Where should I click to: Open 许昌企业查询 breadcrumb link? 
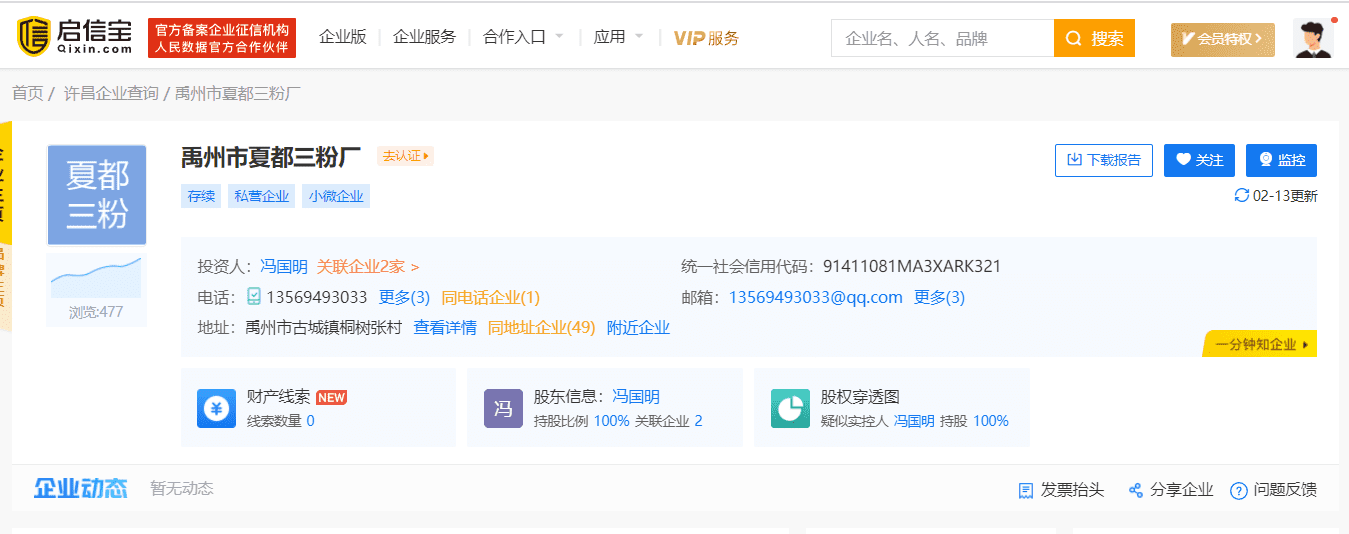[111, 93]
